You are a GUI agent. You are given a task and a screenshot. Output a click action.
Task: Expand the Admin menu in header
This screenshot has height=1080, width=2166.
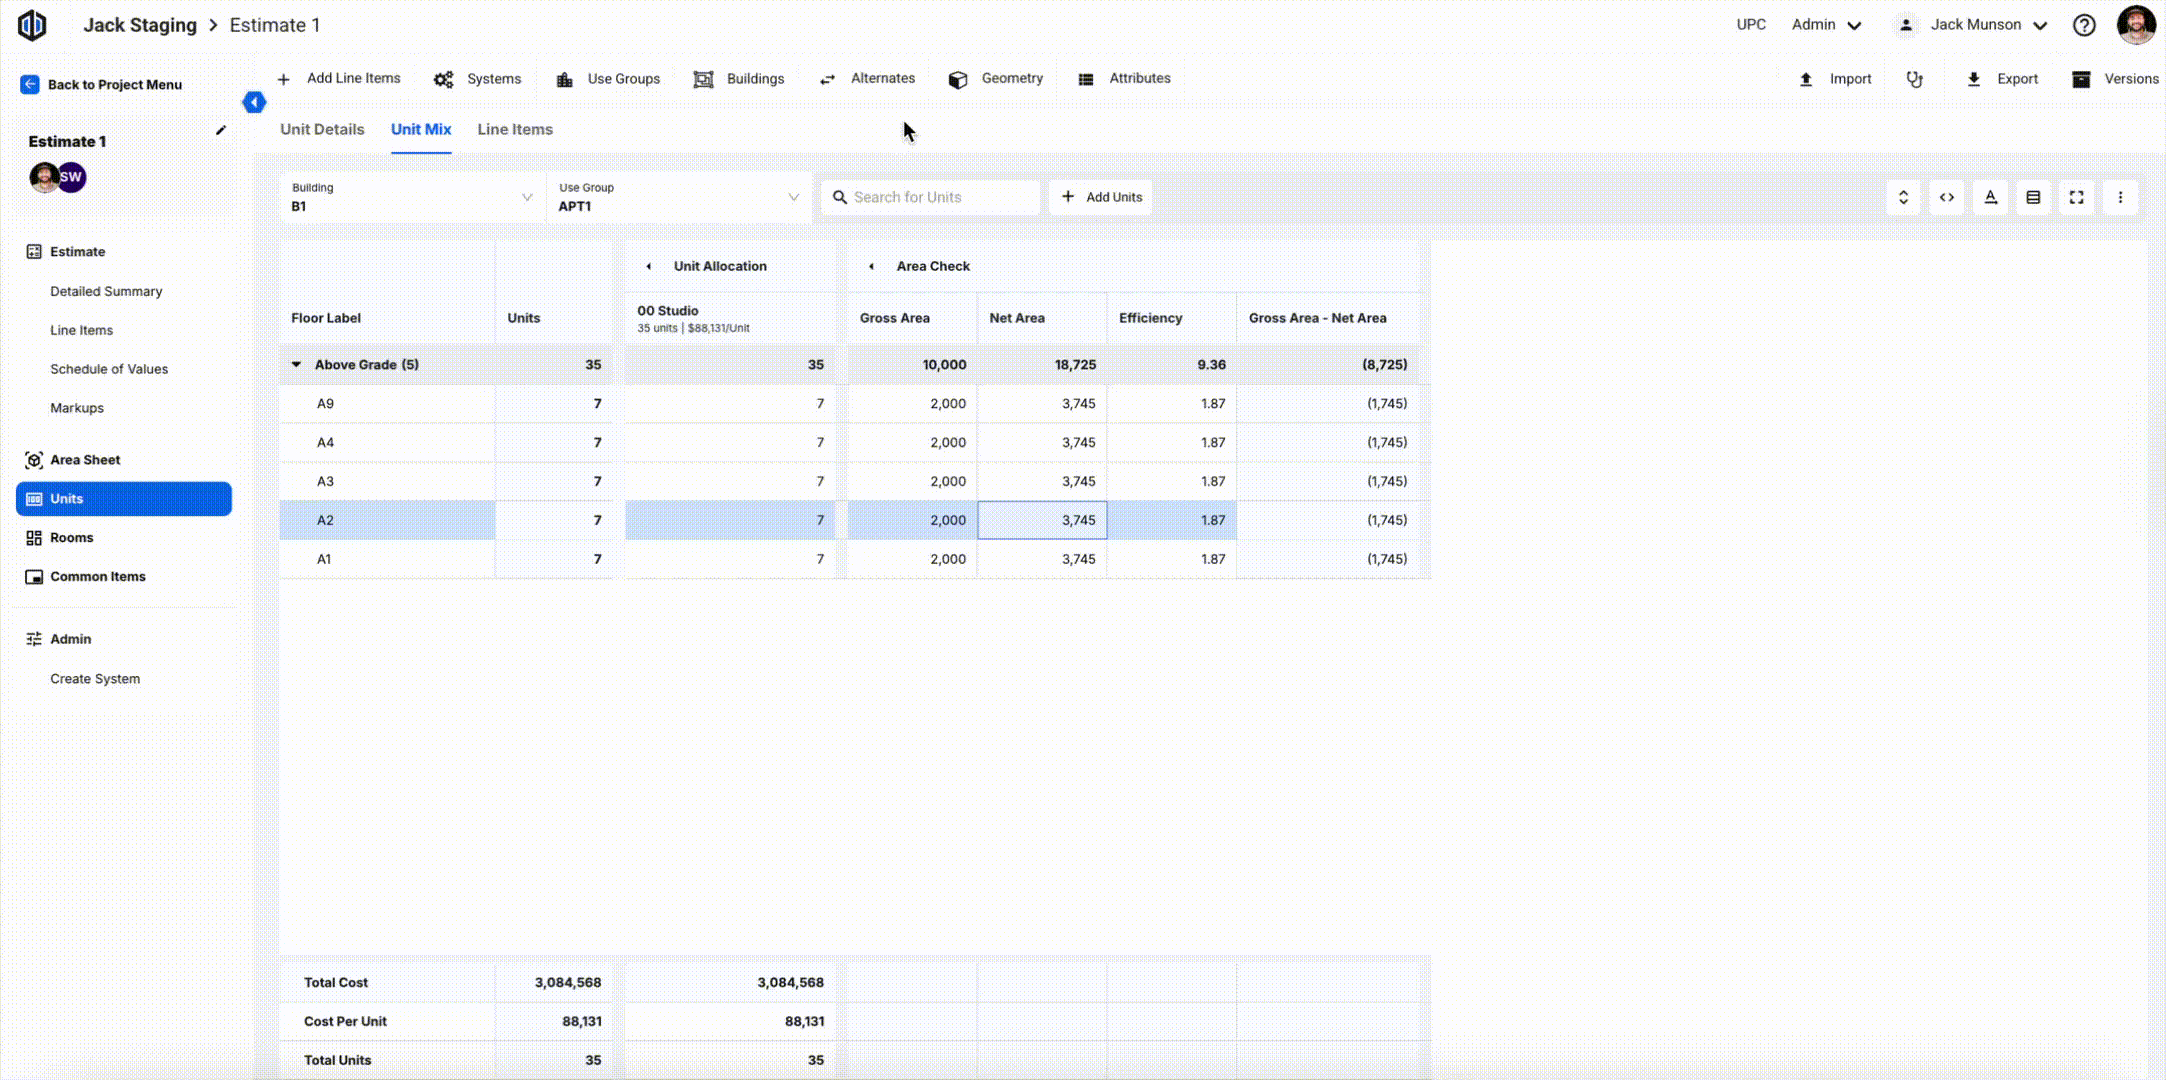1826,25
